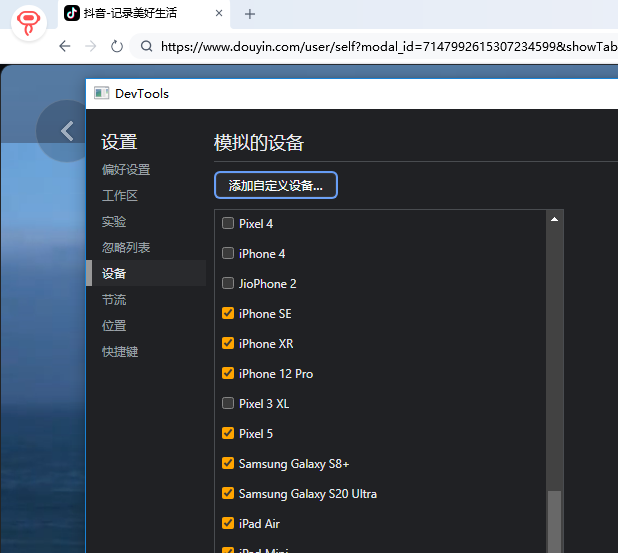The image size is (618, 553).
Task: Click the Samsung Galaxy S8+ label
Action: tap(294, 464)
